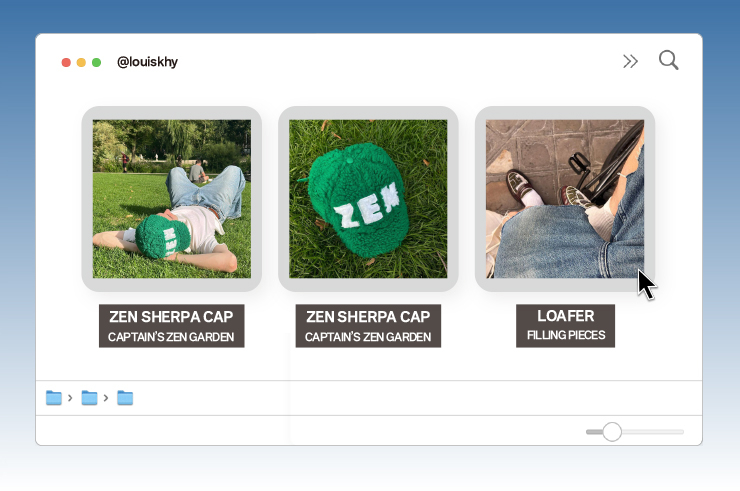
Task: Click ZEN SHERPA CAP label under the lying person photo
Action: point(171,317)
